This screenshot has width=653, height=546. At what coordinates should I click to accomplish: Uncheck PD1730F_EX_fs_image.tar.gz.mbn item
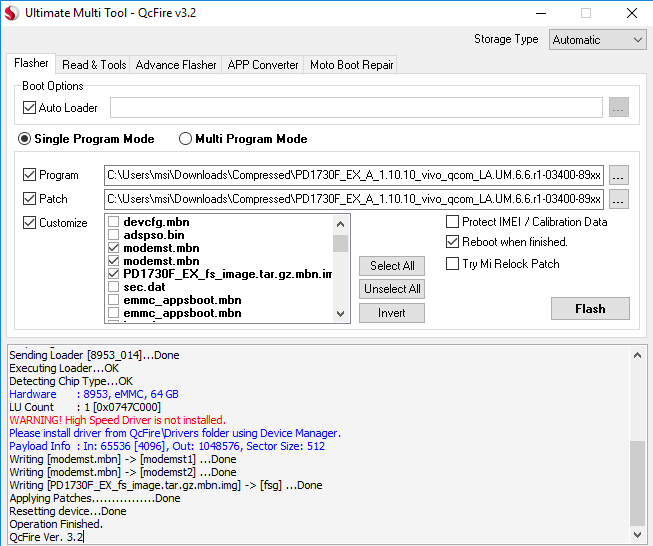113,274
